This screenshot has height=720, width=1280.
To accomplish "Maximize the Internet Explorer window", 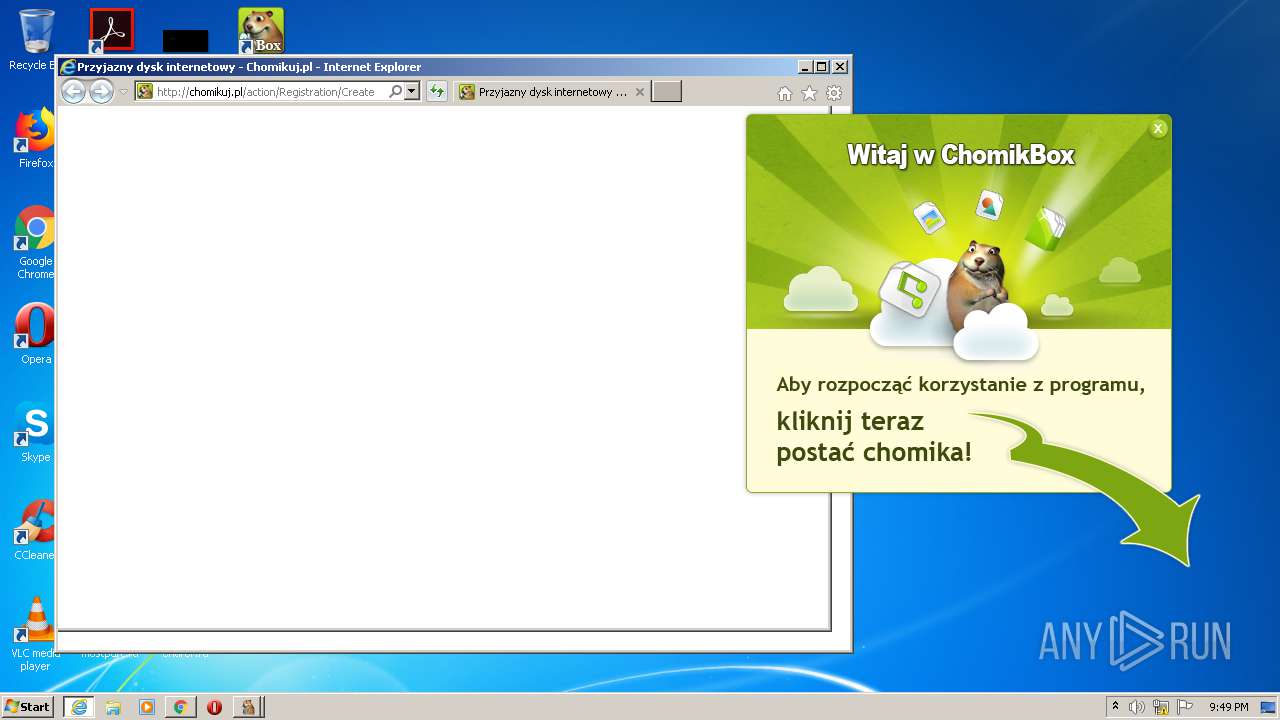I will point(822,67).
